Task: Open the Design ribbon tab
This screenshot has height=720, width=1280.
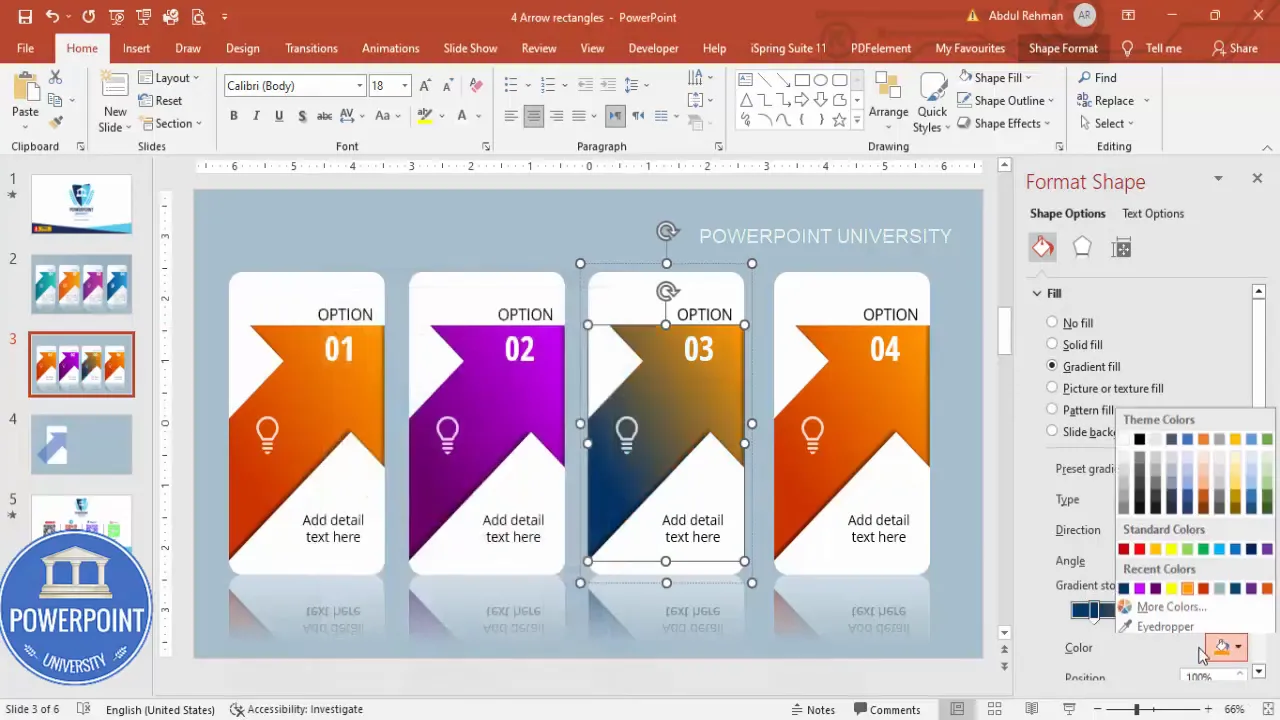Action: [242, 48]
